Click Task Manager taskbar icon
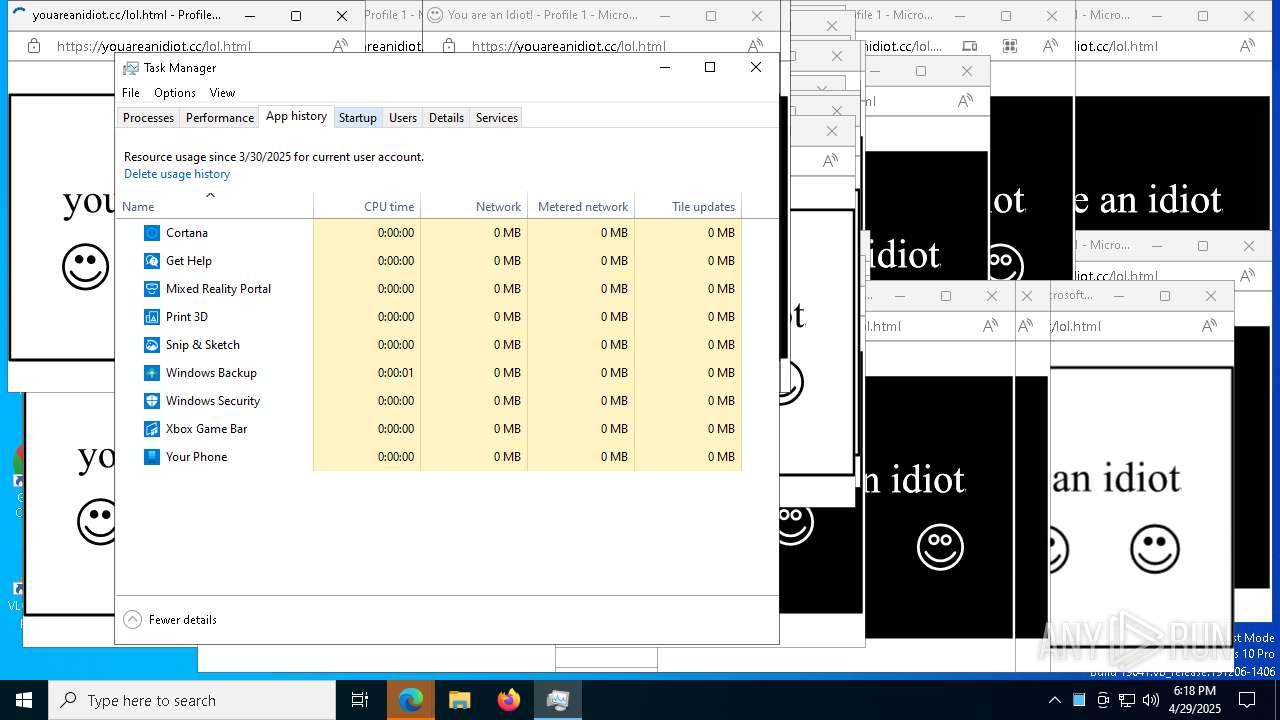The image size is (1280, 720). (x=558, y=700)
